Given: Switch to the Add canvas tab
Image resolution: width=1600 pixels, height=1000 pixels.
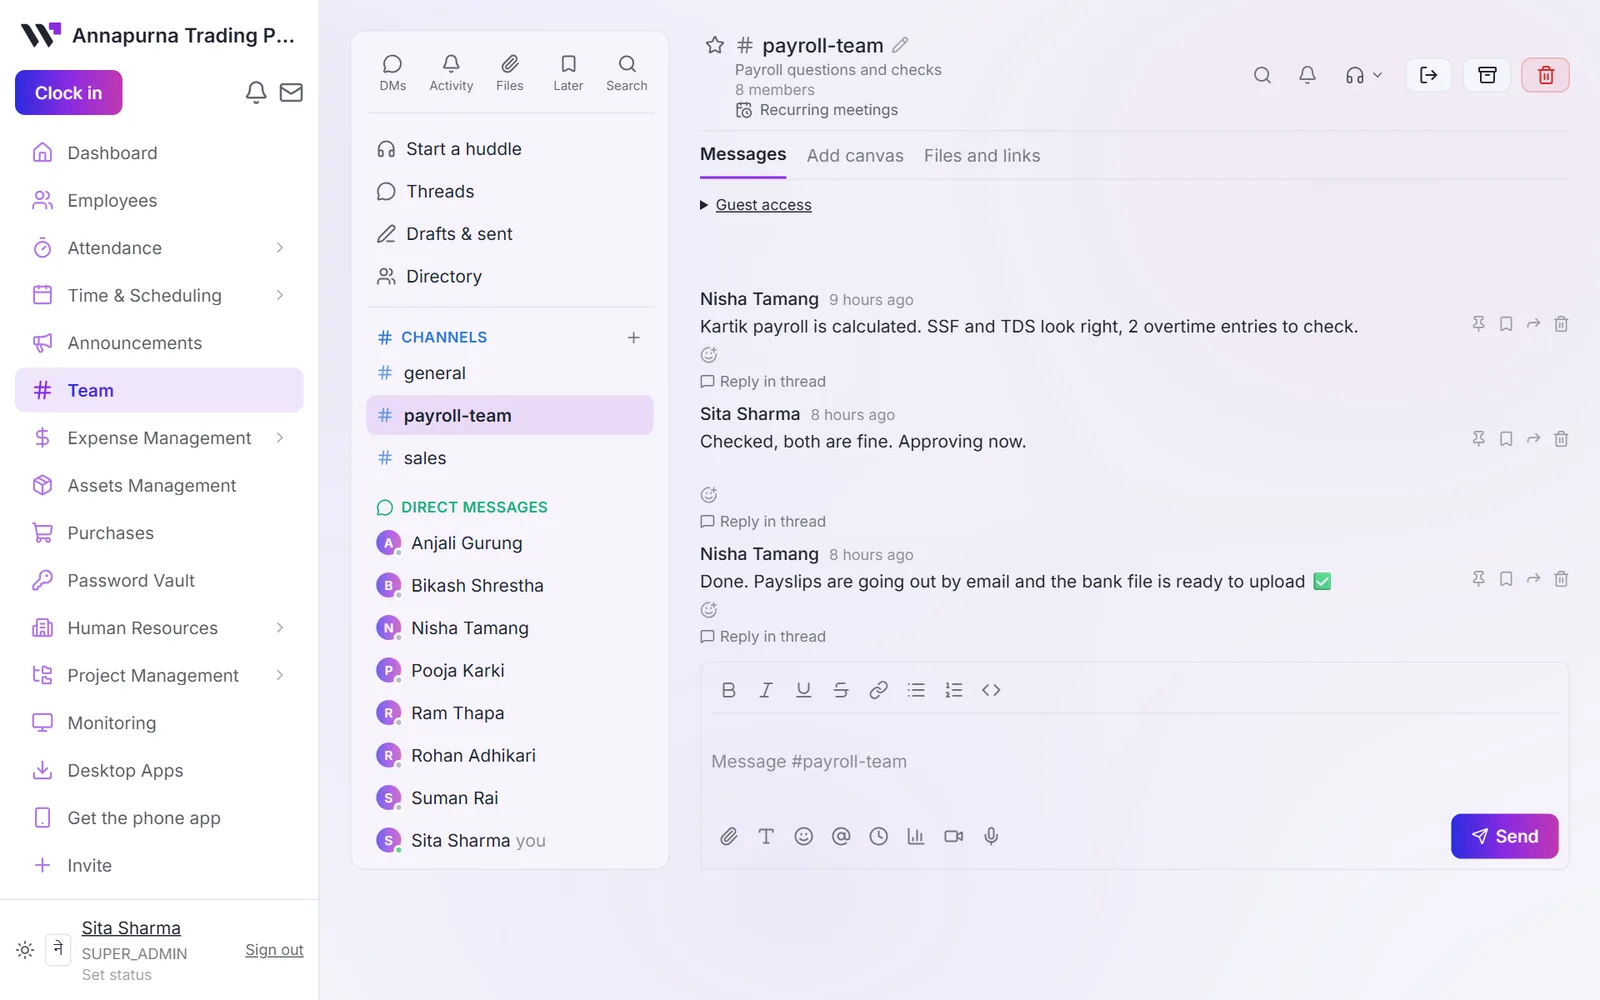Looking at the screenshot, I should coord(855,156).
